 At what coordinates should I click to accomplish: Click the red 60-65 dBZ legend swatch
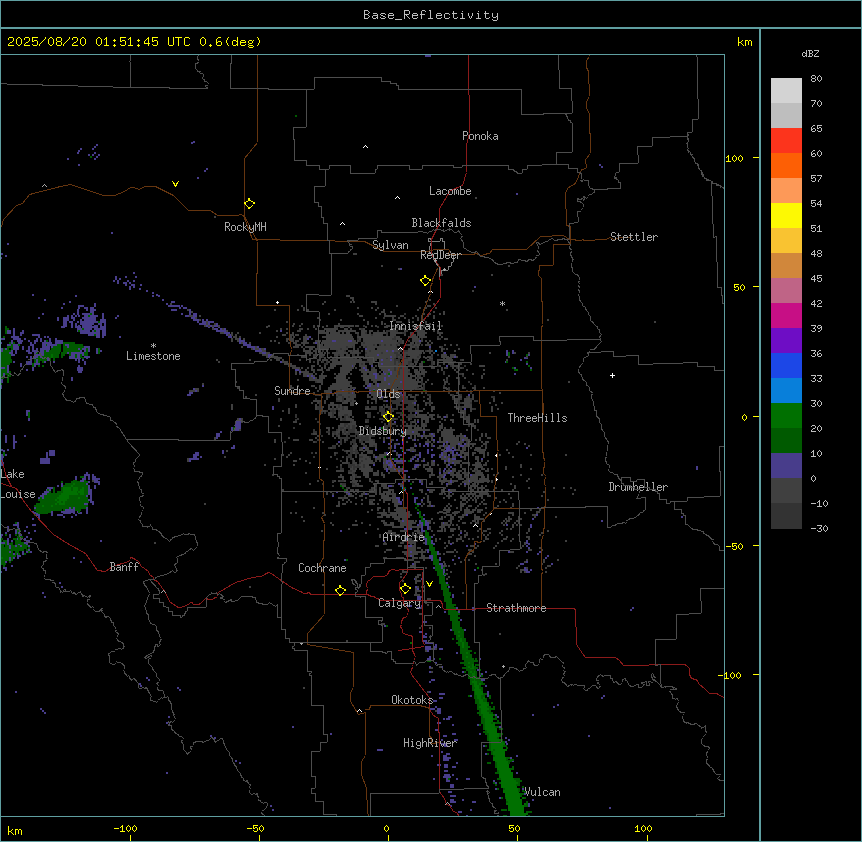(786, 141)
